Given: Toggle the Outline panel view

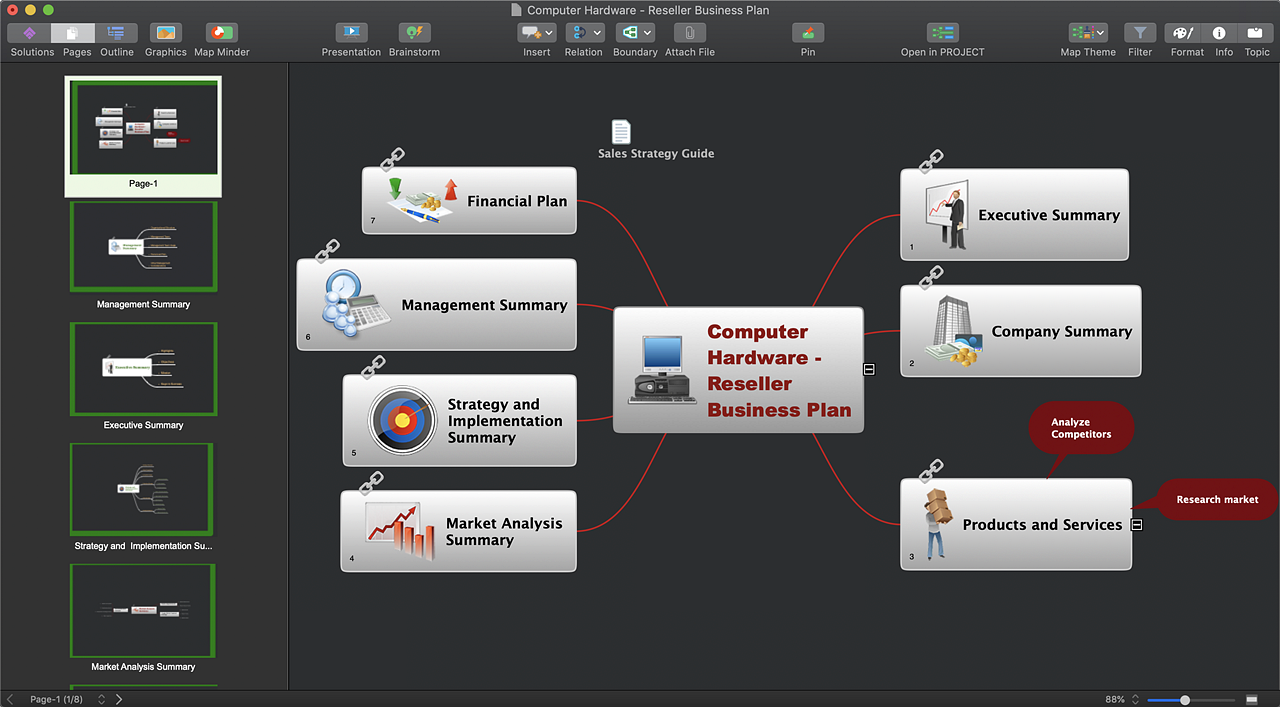Looking at the screenshot, I should [x=117, y=33].
